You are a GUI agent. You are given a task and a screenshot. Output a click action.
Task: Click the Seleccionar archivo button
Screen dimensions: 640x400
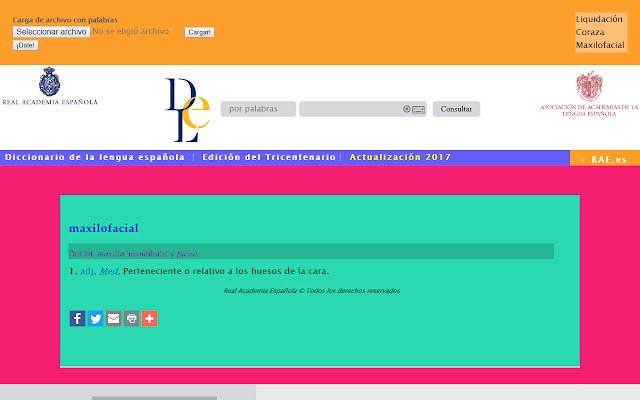51,32
